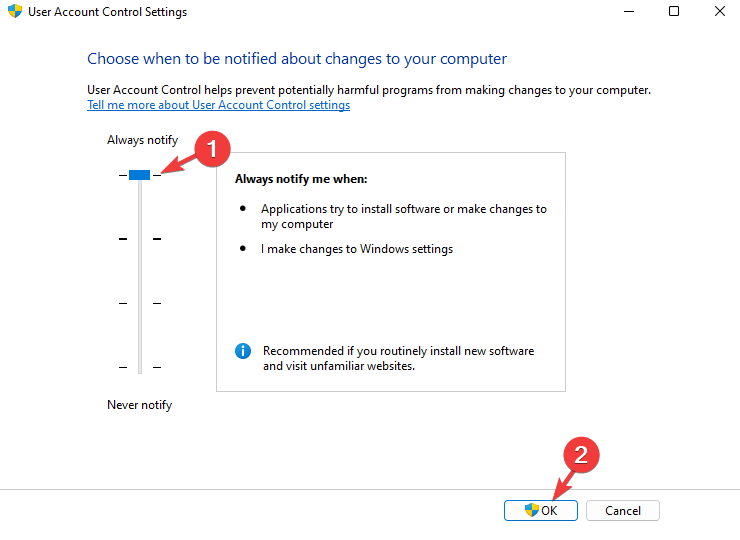Set slider to the third notch from top
The image size is (740, 540).
pyautogui.click(x=140, y=303)
